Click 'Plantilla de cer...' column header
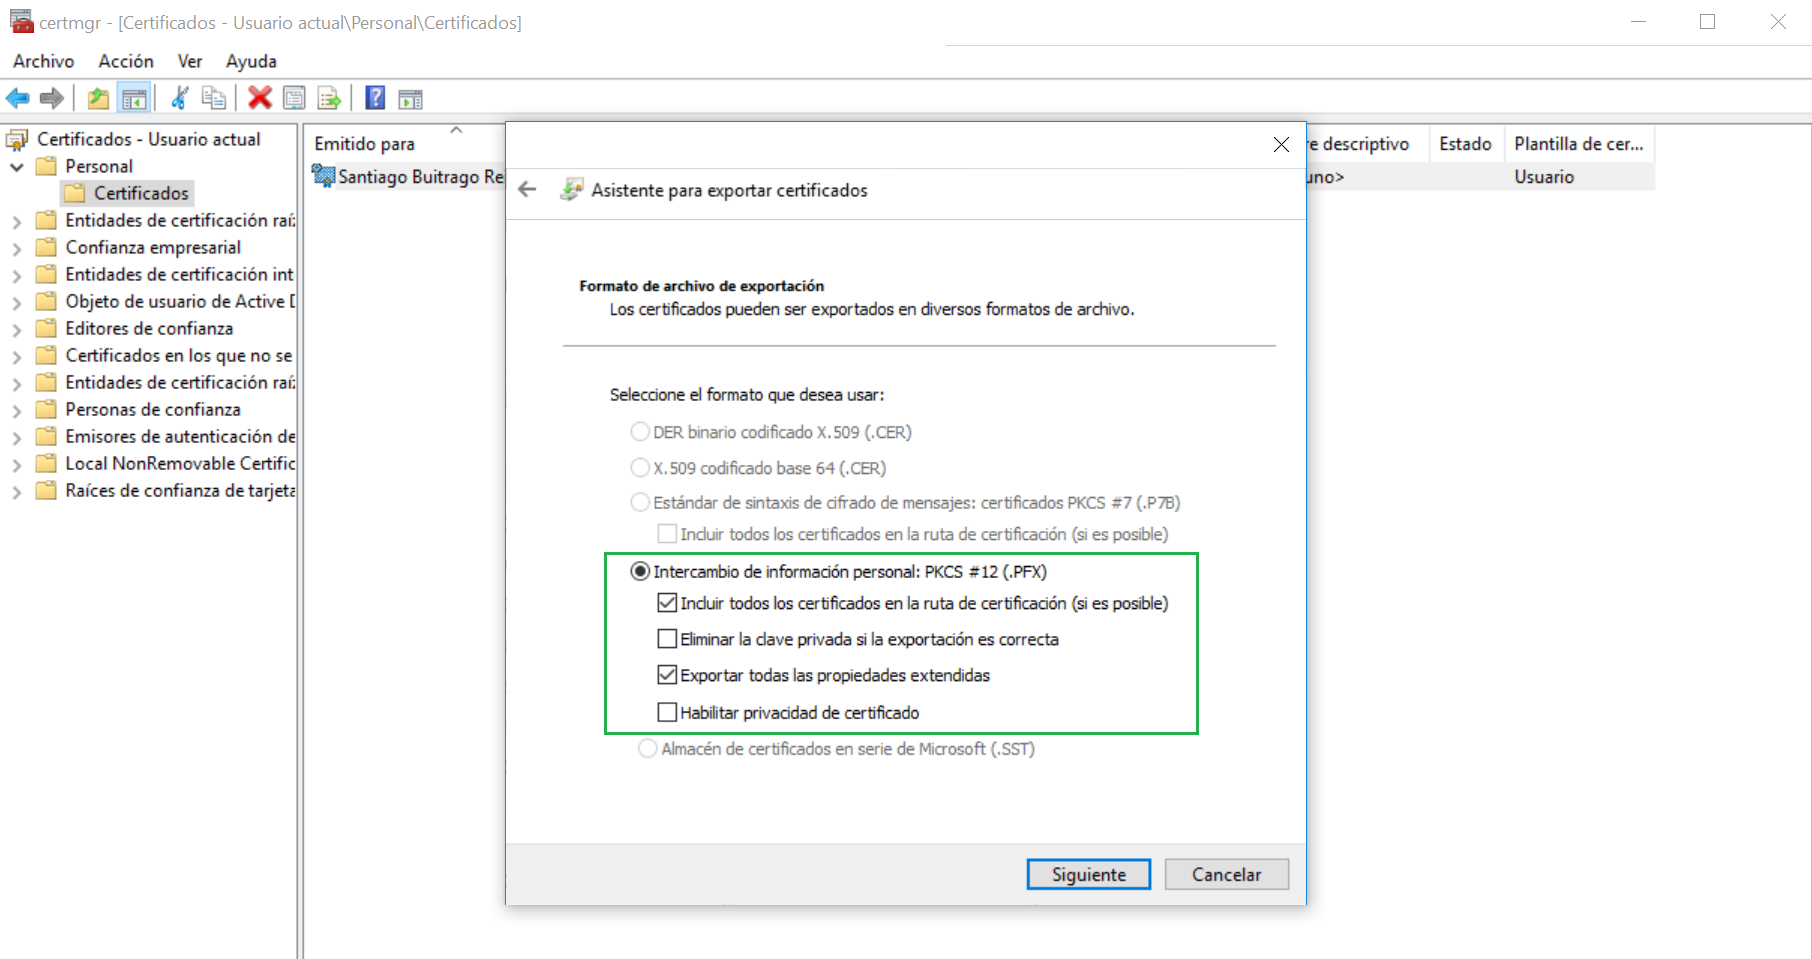The height and width of the screenshot is (959, 1812). [x=1579, y=143]
